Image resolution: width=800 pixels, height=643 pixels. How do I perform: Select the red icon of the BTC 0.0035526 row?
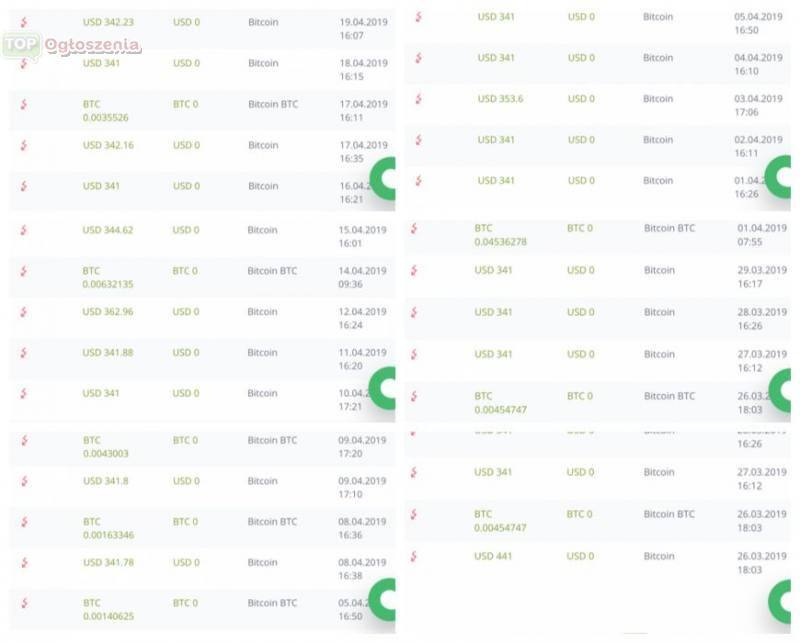(x=23, y=105)
